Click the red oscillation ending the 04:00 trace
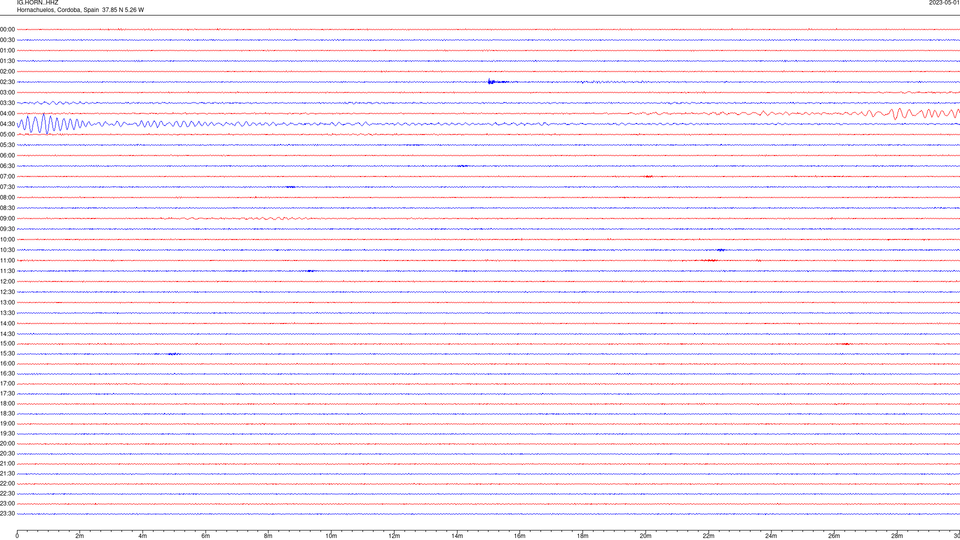 [x=923, y=113]
